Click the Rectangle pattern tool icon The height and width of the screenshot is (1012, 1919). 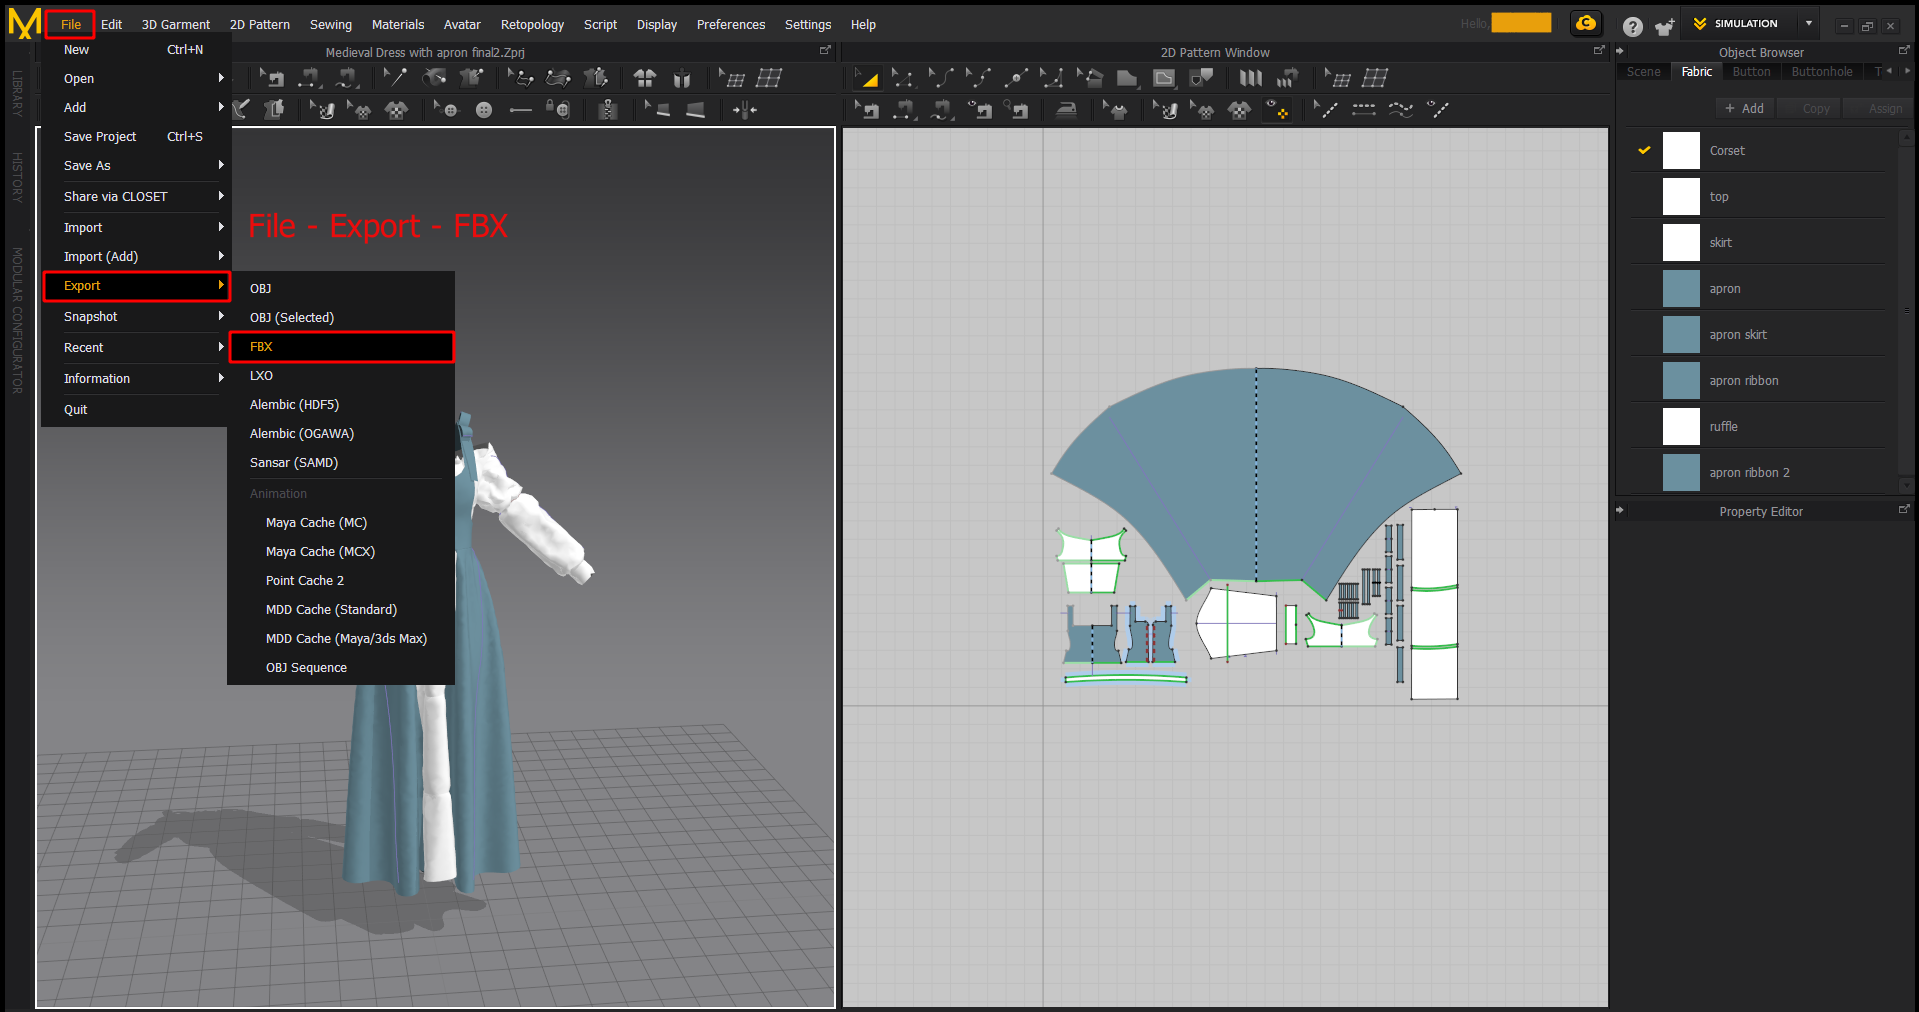[1127, 78]
